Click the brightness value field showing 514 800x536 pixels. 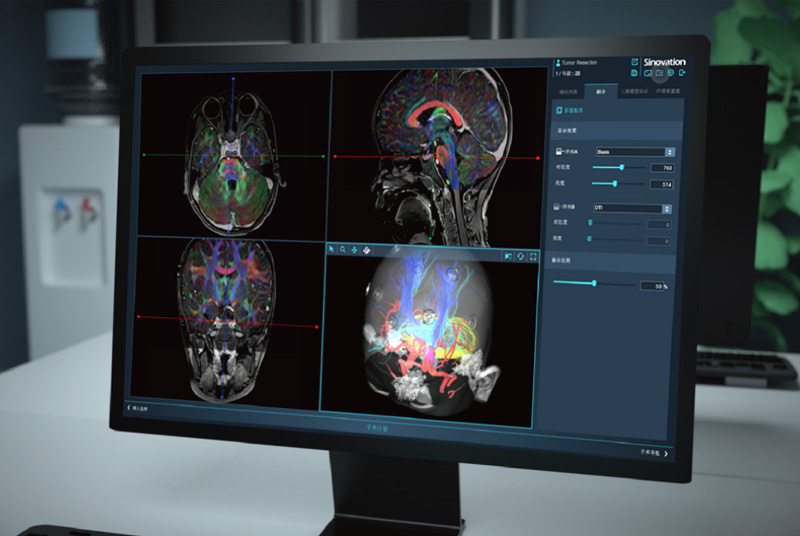[662, 185]
